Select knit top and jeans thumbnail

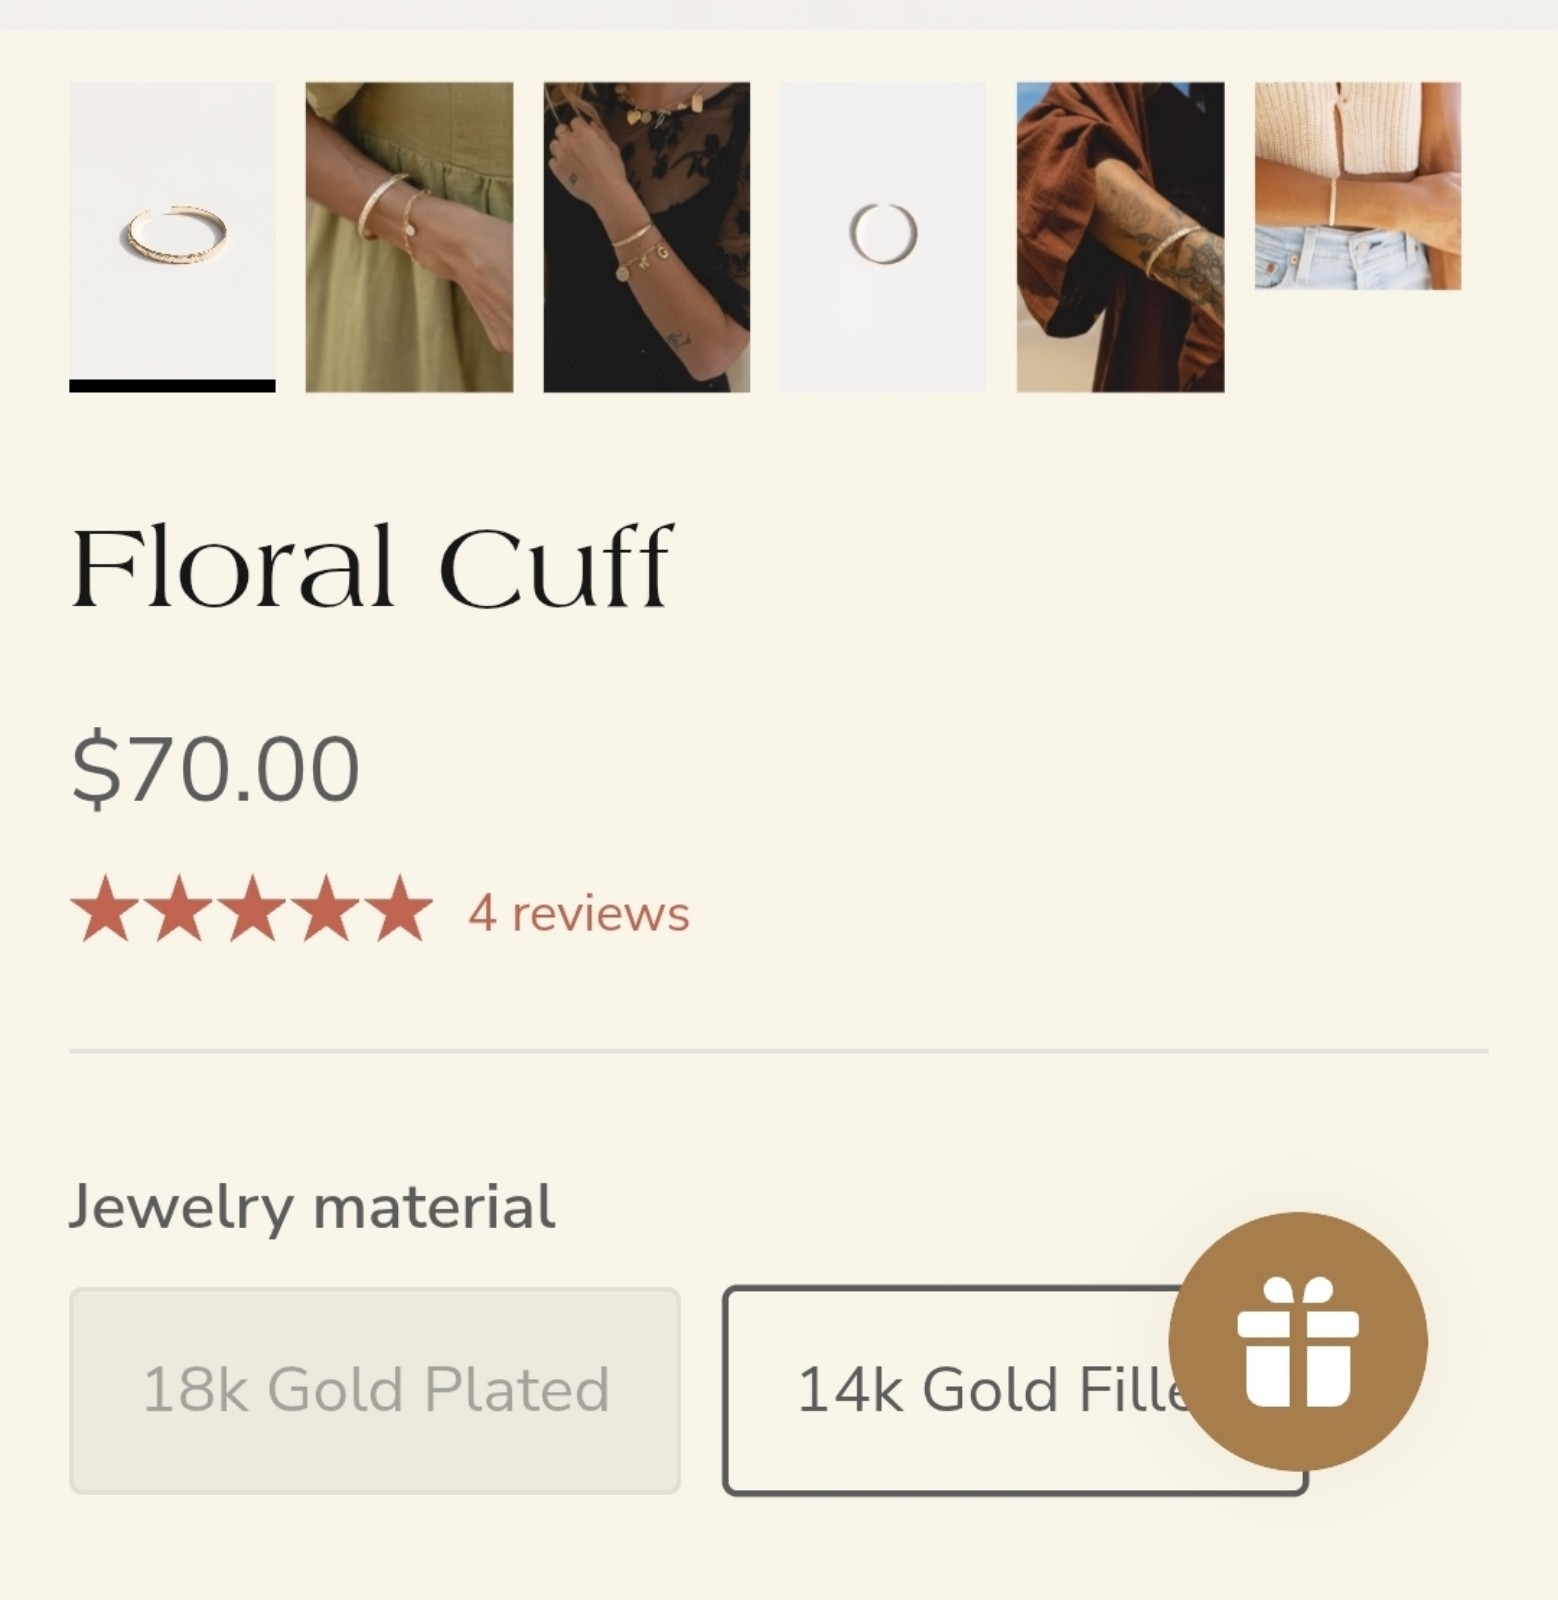click(x=1358, y=186)
